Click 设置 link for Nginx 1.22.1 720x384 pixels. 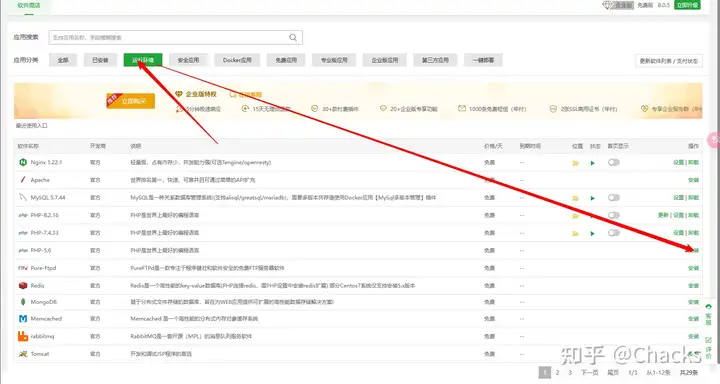(678, 162)
